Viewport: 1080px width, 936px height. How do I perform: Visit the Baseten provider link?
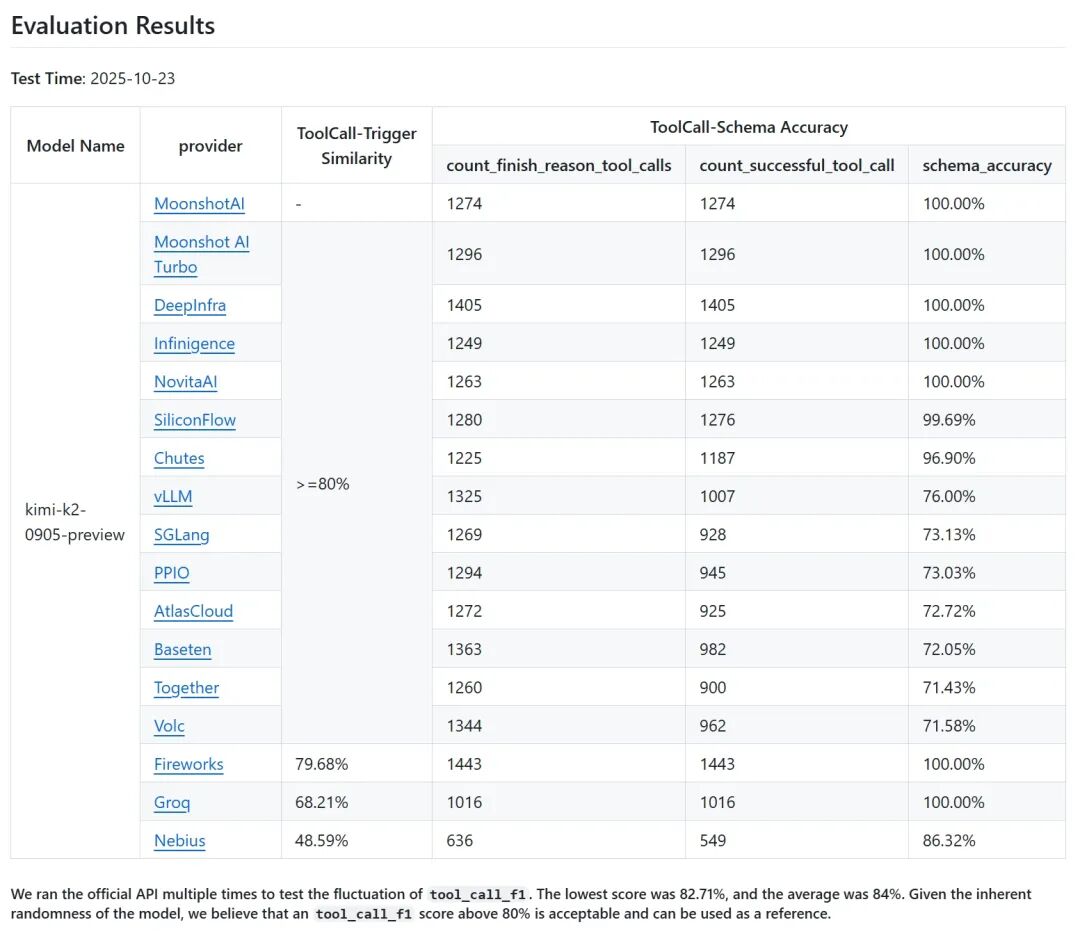click(183, 650)
